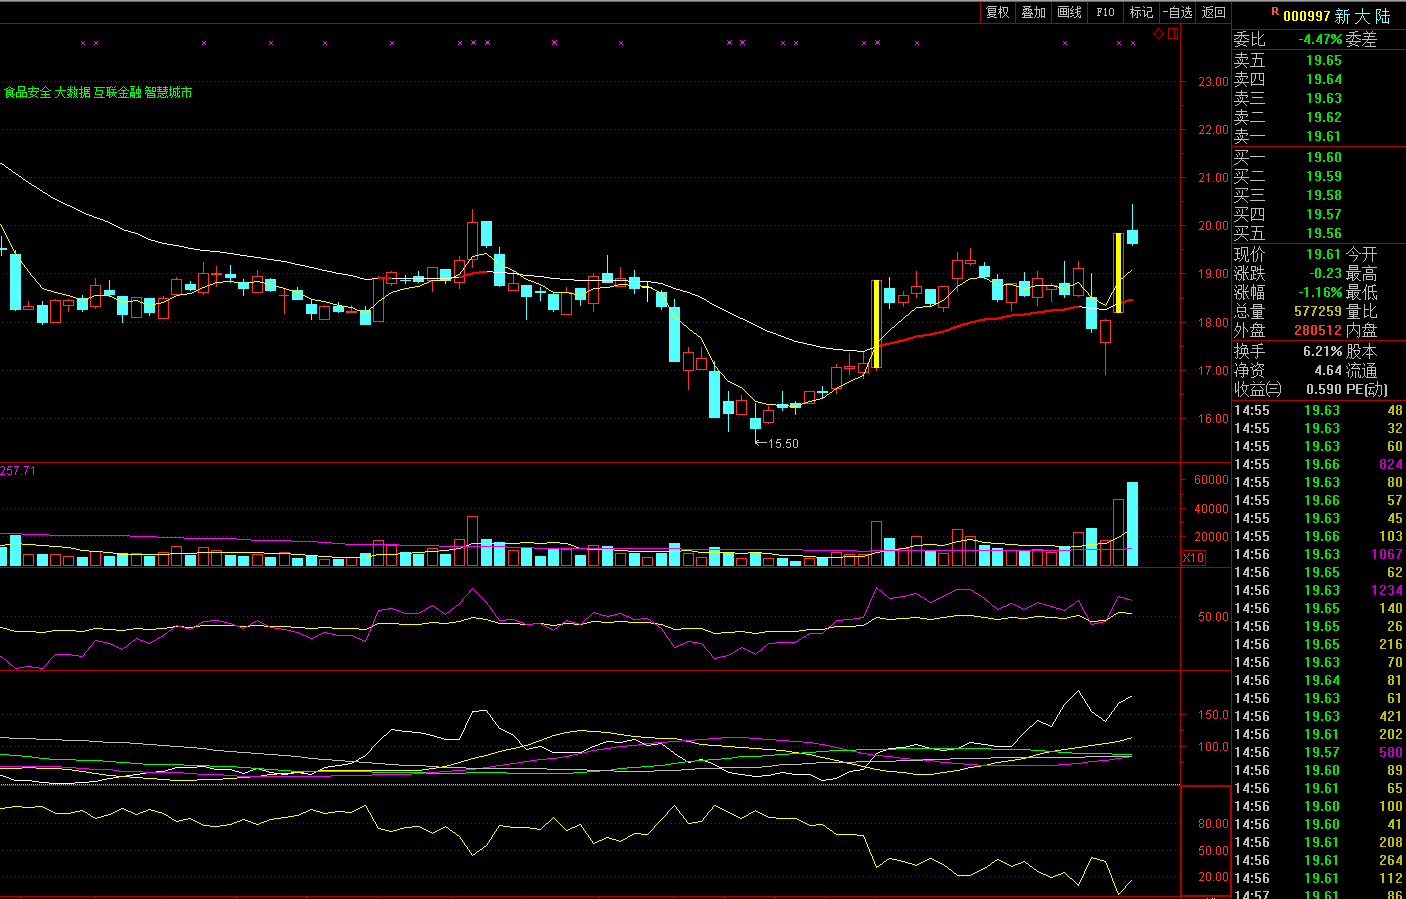Click the tick trade with volume 824
The image size is (1406, 899).
pos(1318,464)
